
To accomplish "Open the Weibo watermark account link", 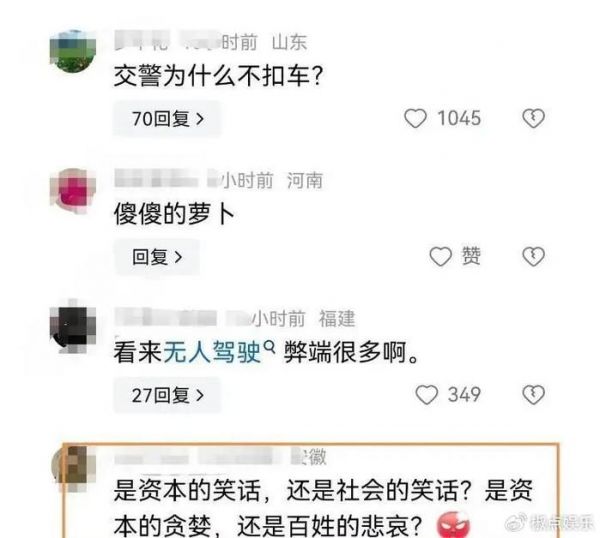I will coord(550,523).
